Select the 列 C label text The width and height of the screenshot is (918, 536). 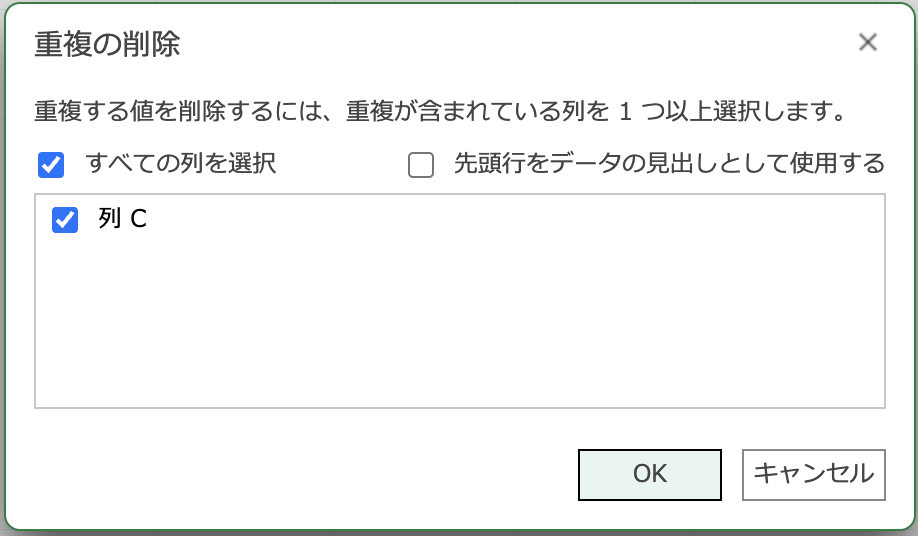click(123, 220)
